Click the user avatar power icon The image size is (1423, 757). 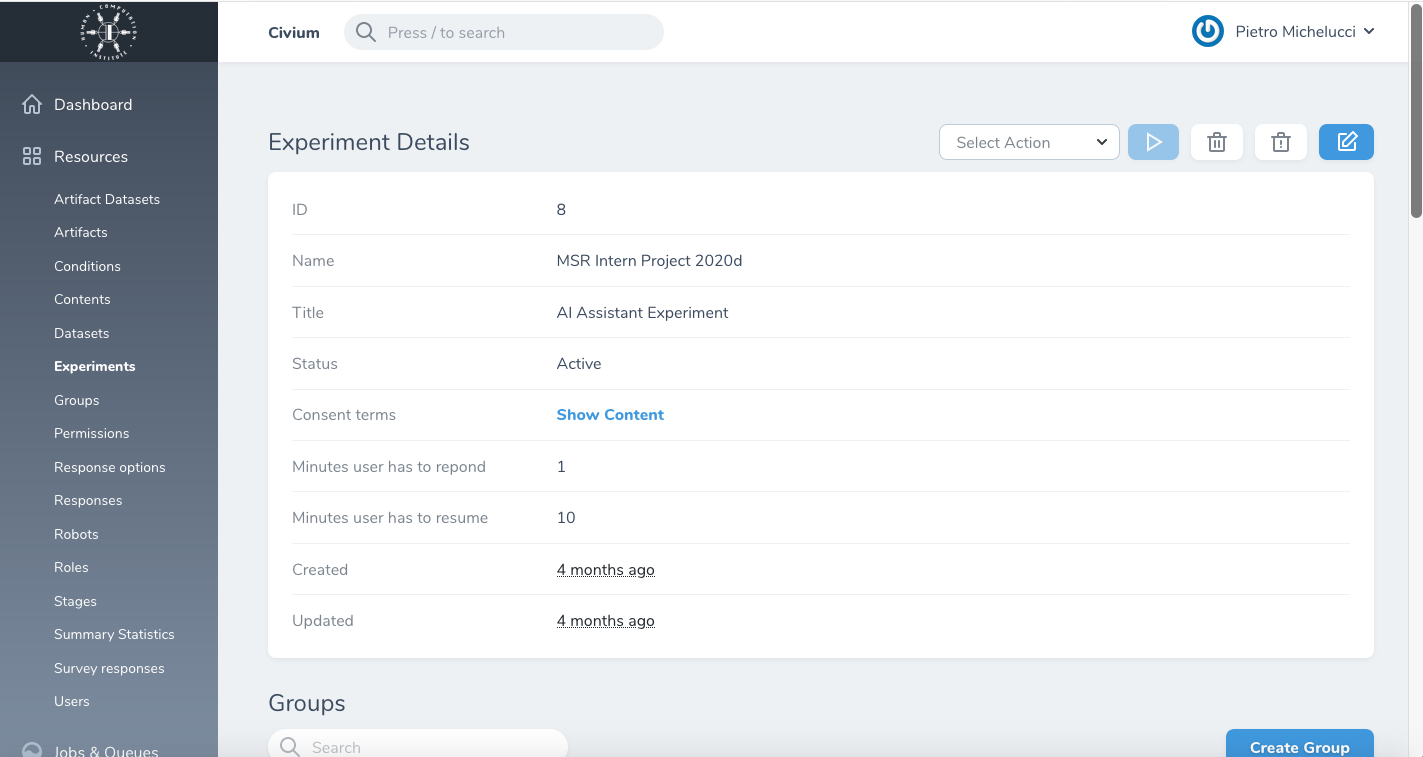click(x=1208, y=31)
